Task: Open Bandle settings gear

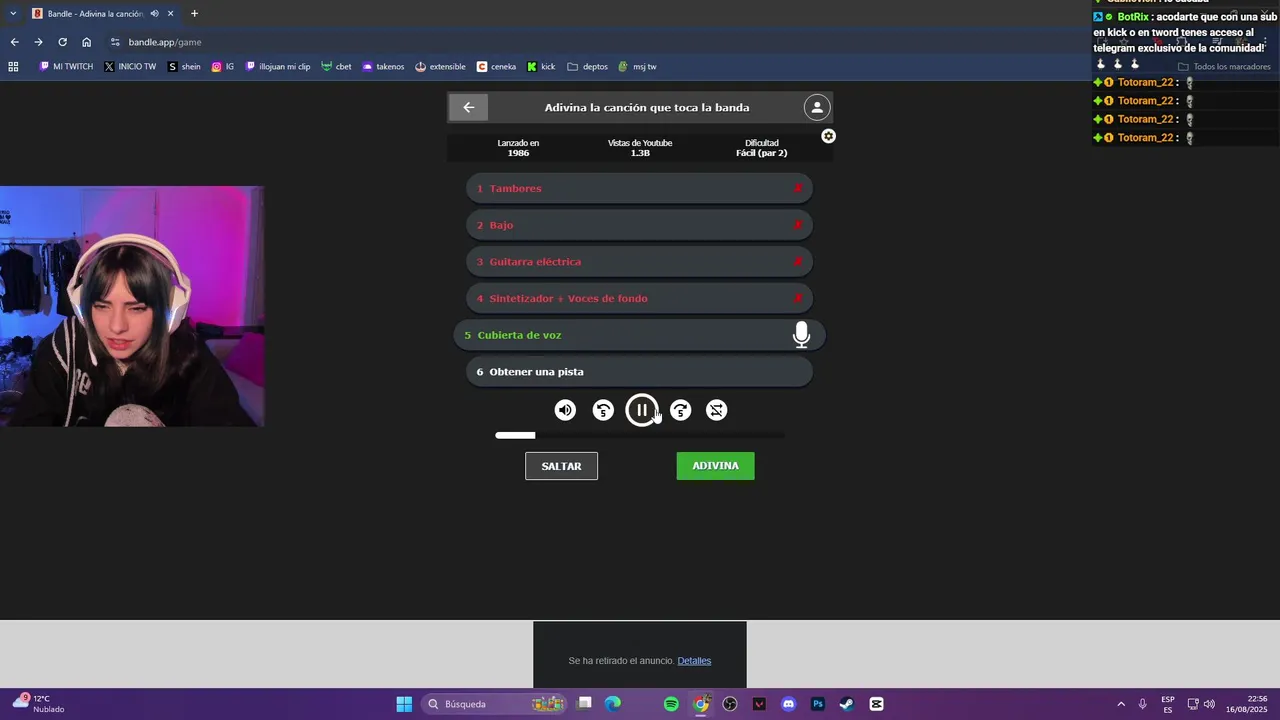Action: (x=828, y=136)
